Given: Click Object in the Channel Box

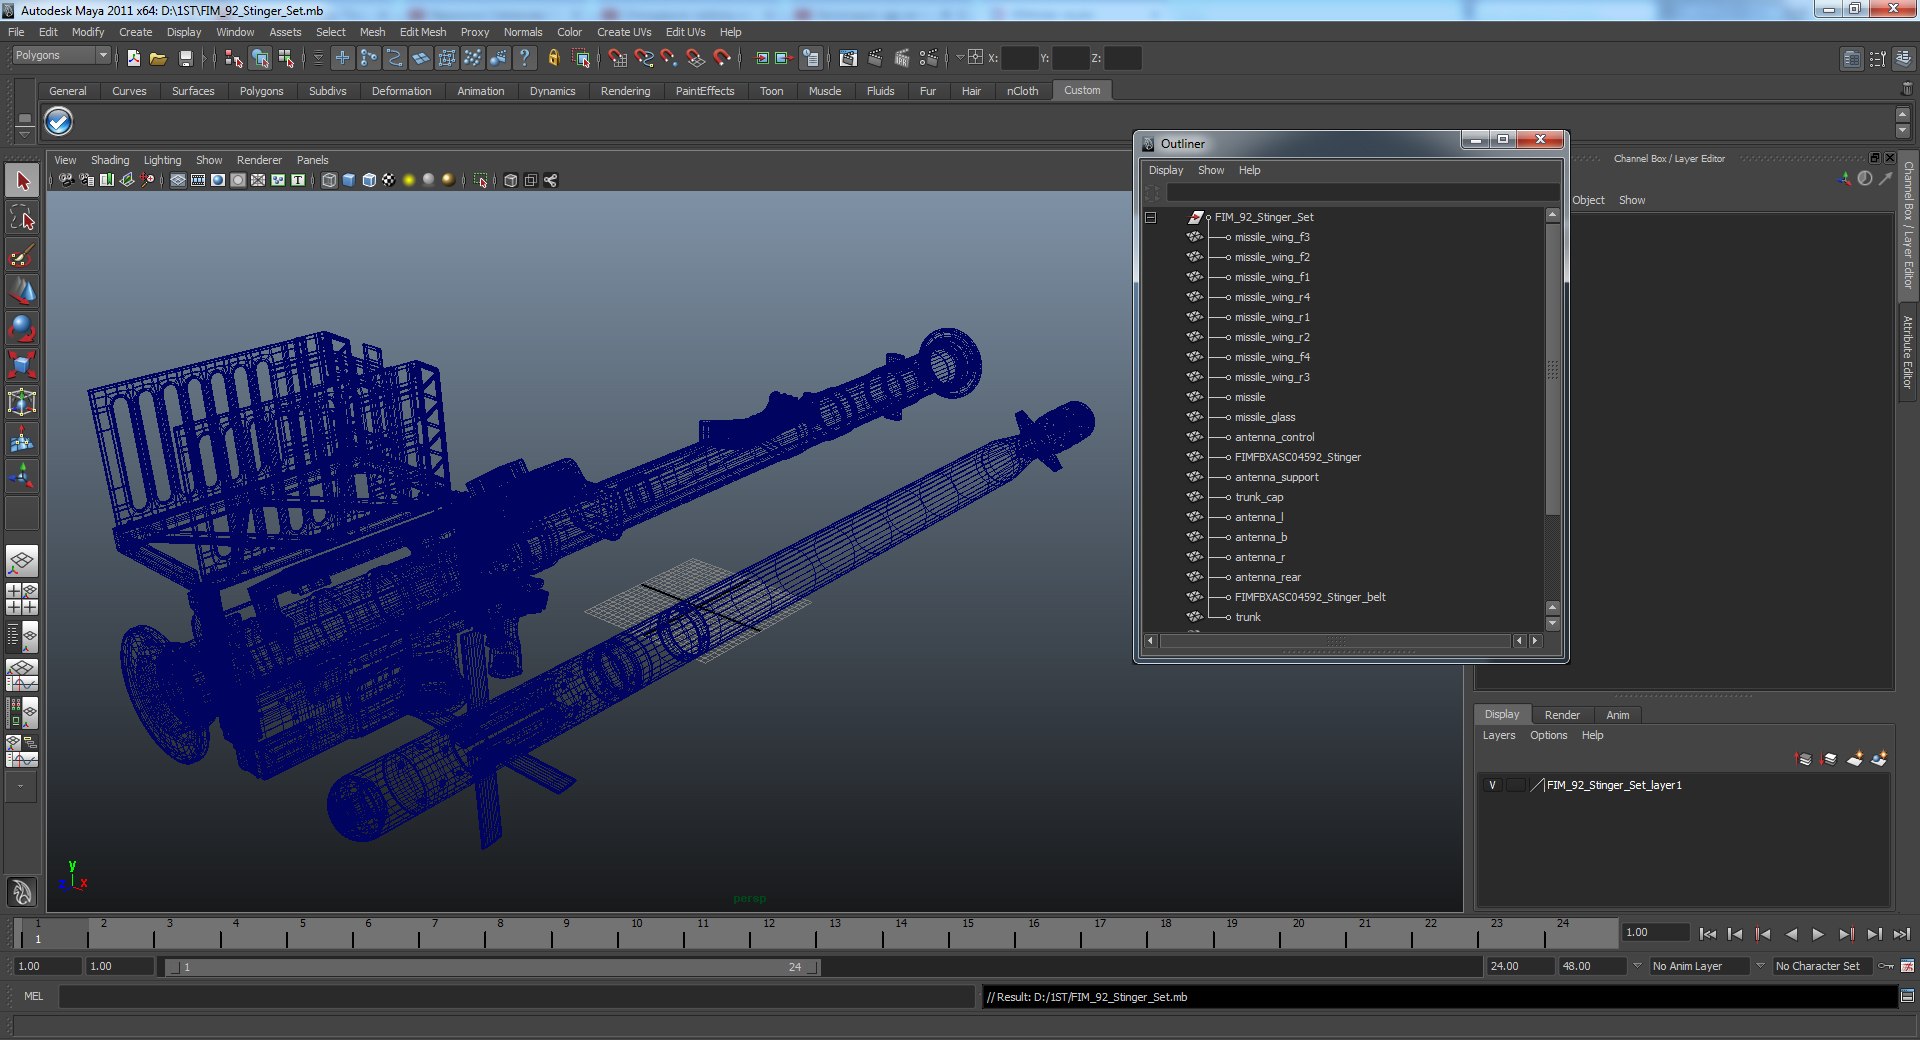Looking at the screenshot, I should pyautogui.click(x=1588, y=200).
